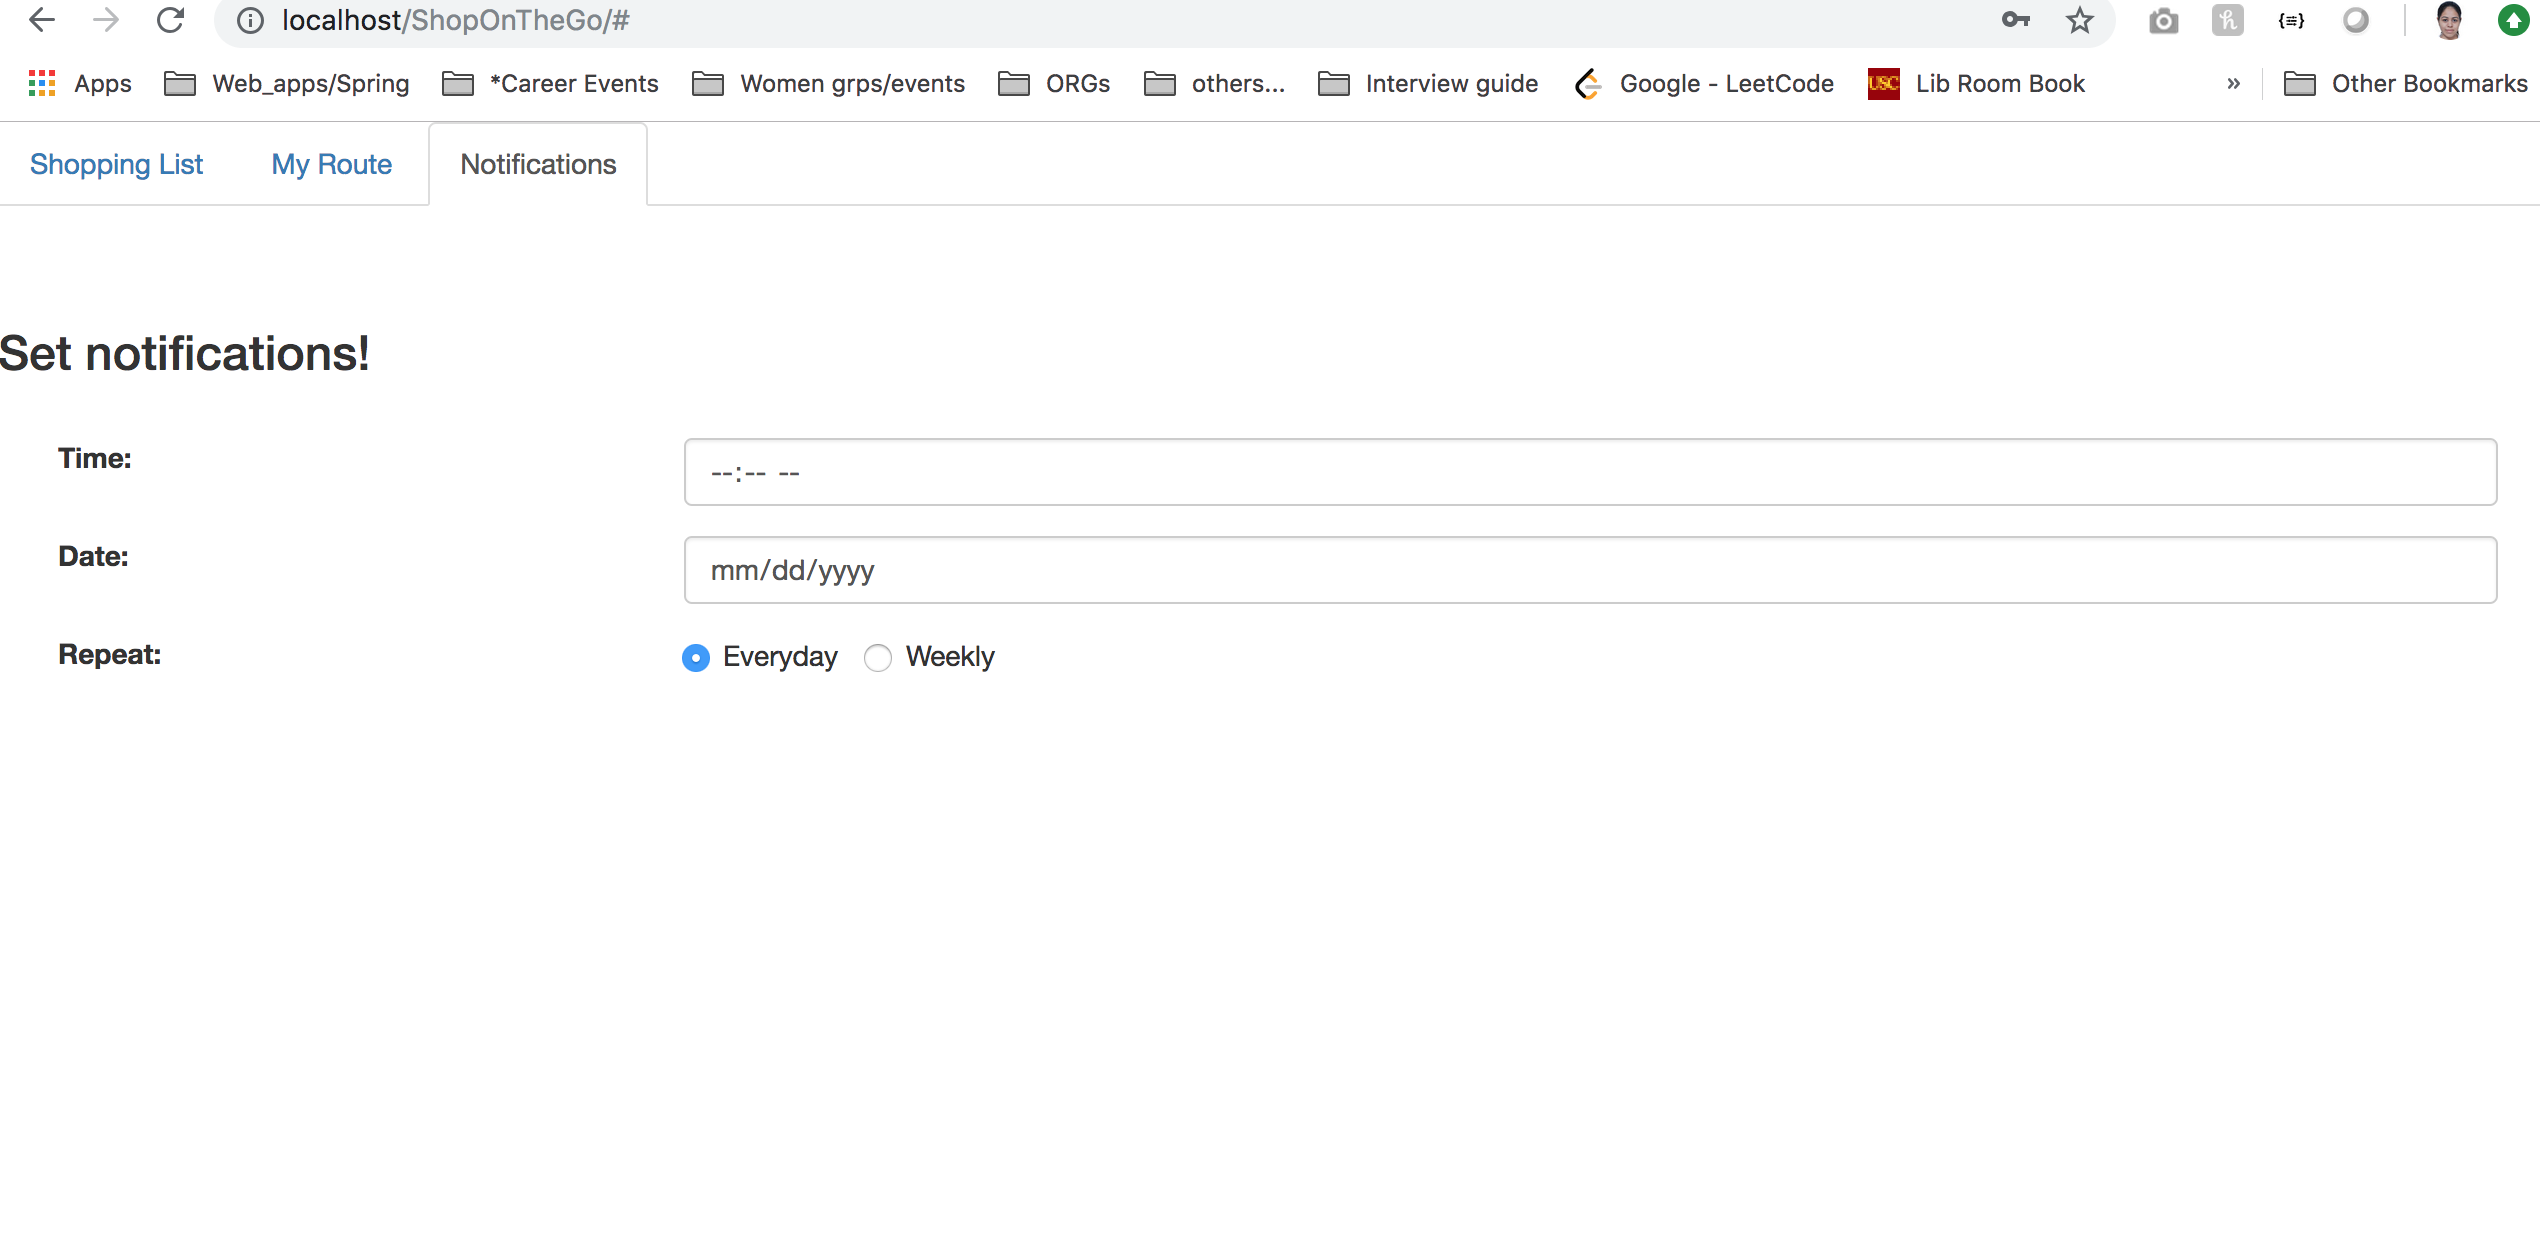Viewport: 2540px width, 1244px height.
Task: Click the green update arrow icon
Action: coord(2512,20)
